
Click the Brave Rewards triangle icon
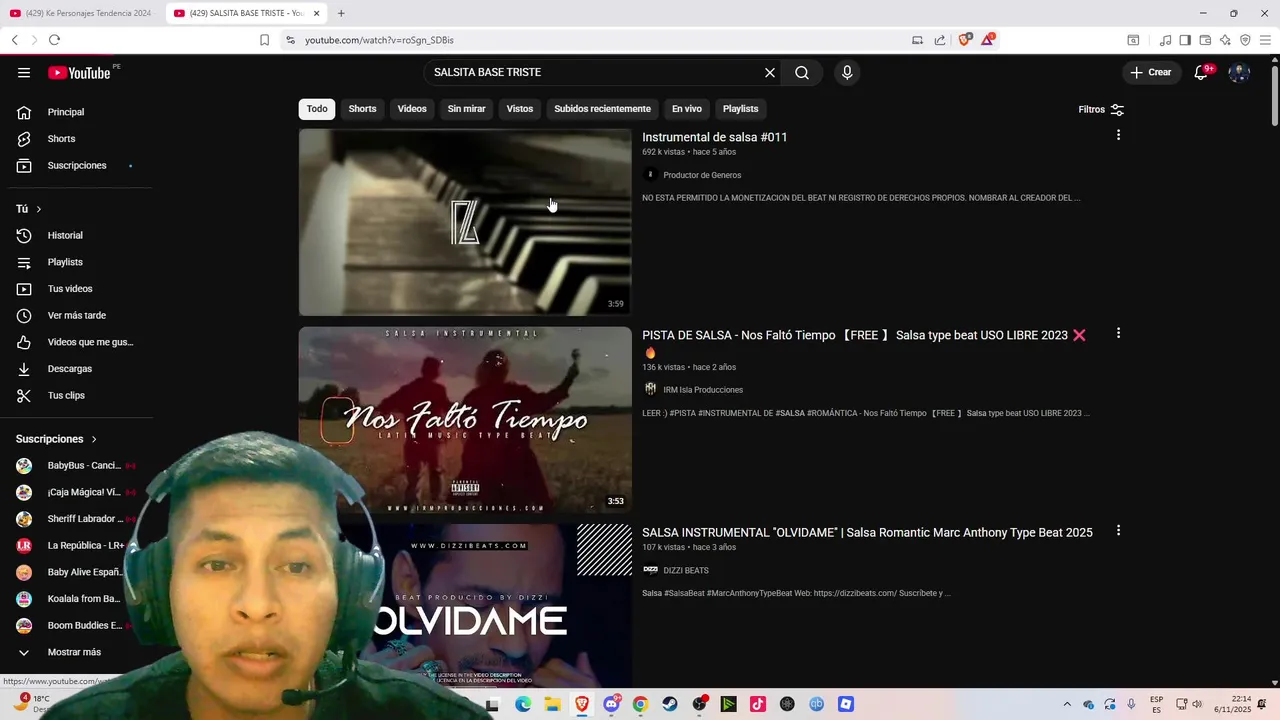pyautogui.click(x=988, y=40)
